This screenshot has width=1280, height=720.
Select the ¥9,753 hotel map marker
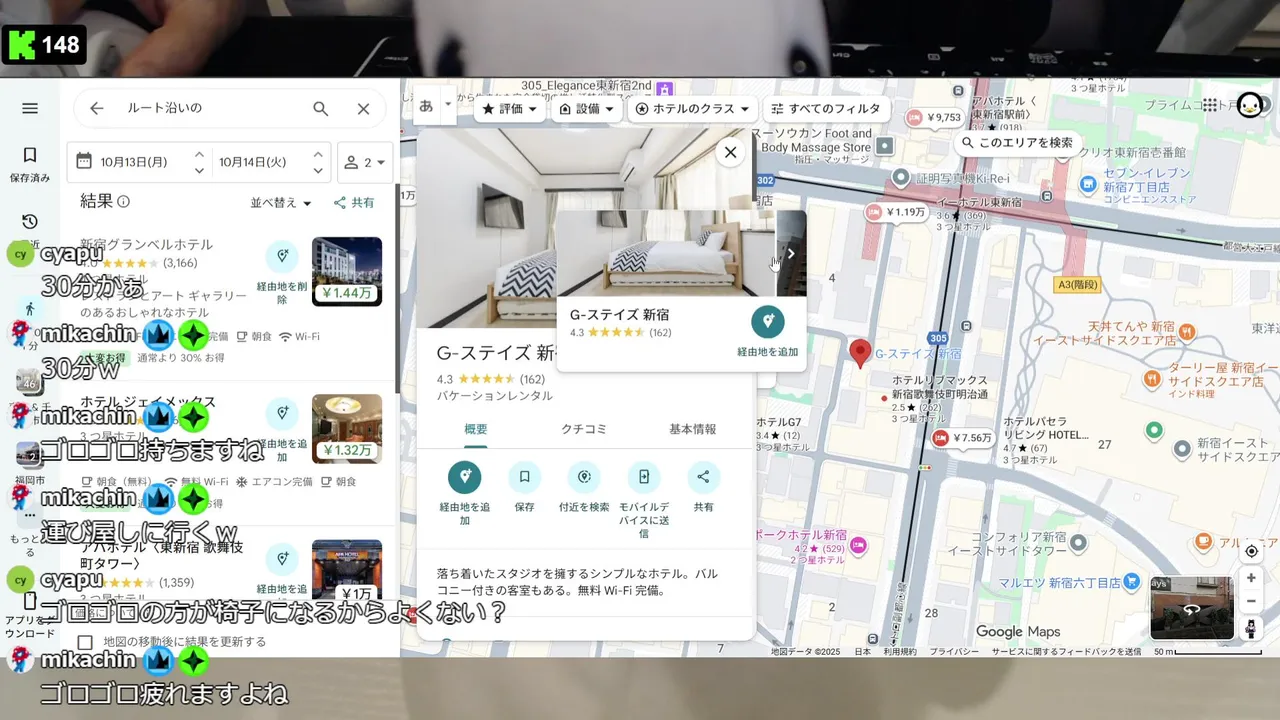[935, 118]
